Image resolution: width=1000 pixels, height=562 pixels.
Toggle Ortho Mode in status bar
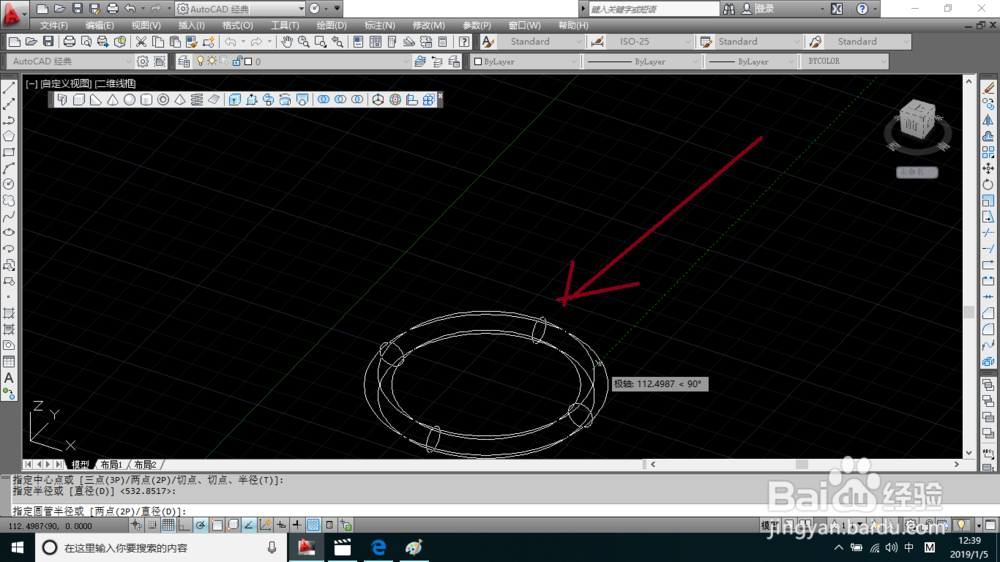tap(184, 525)
